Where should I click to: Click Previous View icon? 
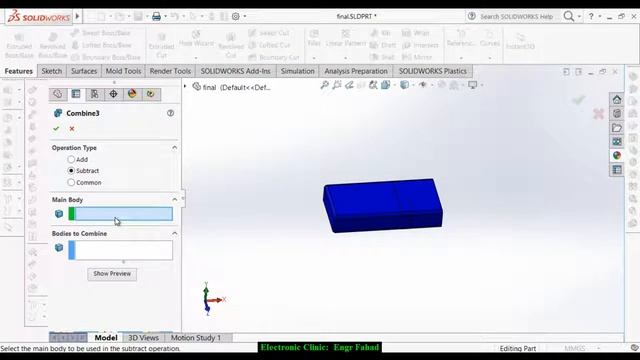pyautogui.click(x=349, y=85)
